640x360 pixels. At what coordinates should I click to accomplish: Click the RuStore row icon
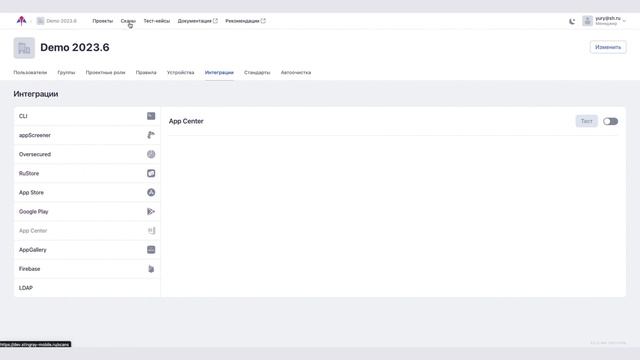pos(151,173)
